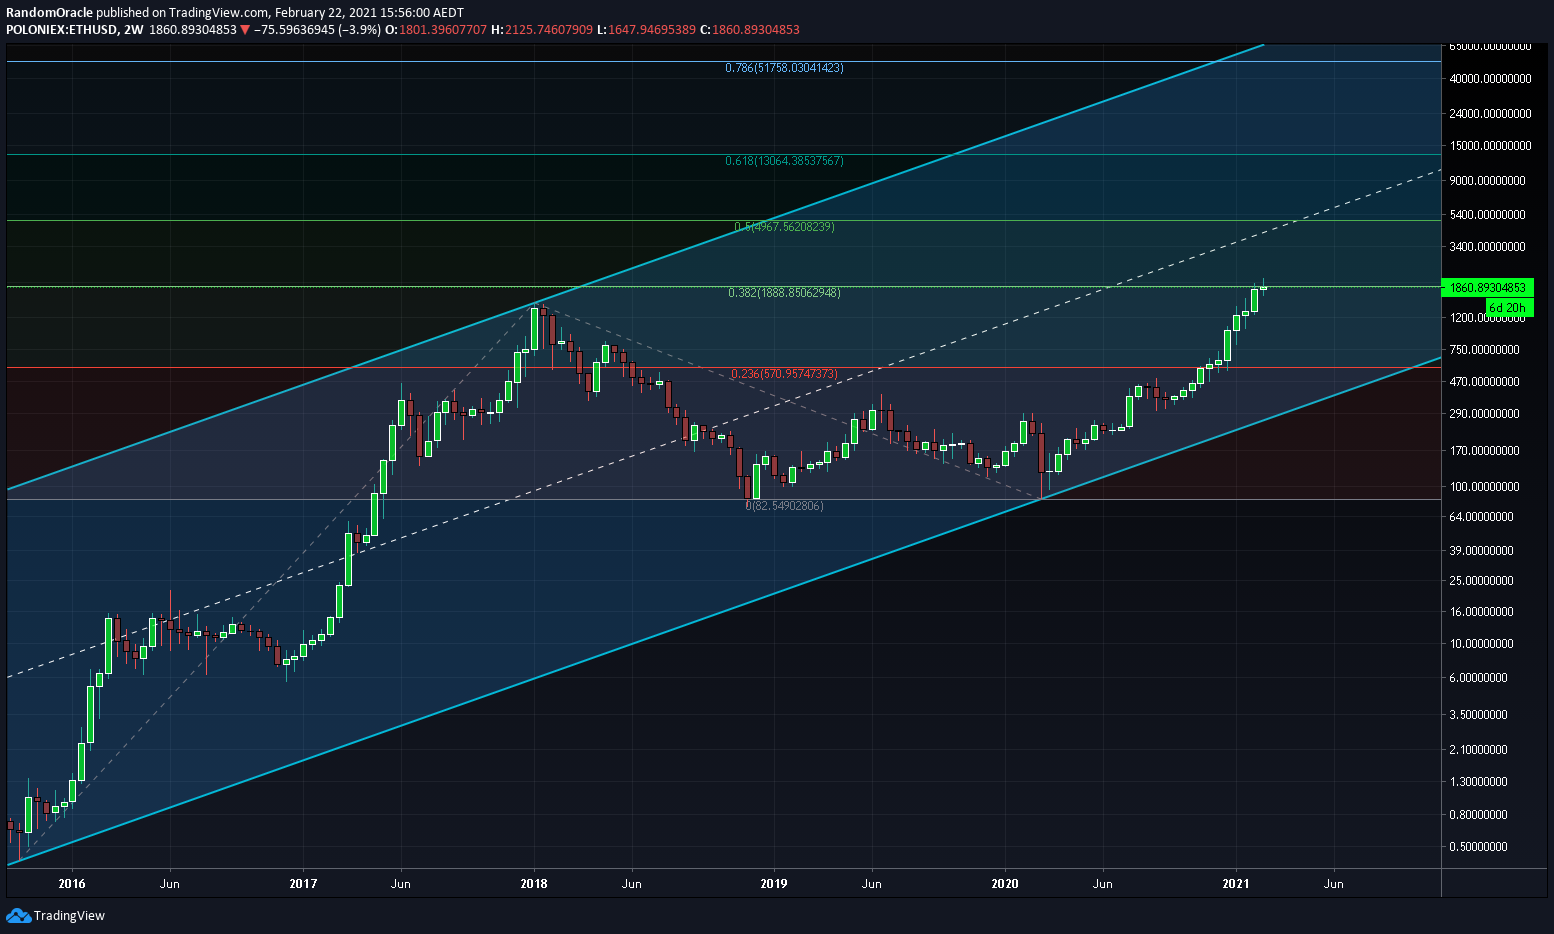Select the RandomOracle author name
Image resolution: width=1554 pixels, height=934 pixels.
[x=49, y=12]
